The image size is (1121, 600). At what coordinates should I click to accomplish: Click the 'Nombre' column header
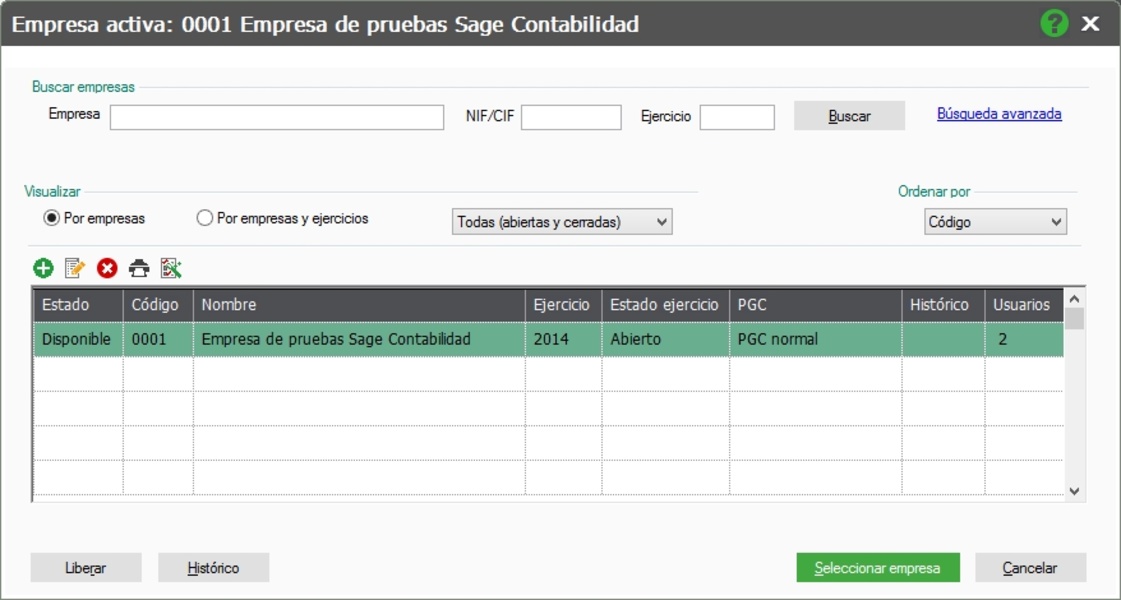point(359,305)
